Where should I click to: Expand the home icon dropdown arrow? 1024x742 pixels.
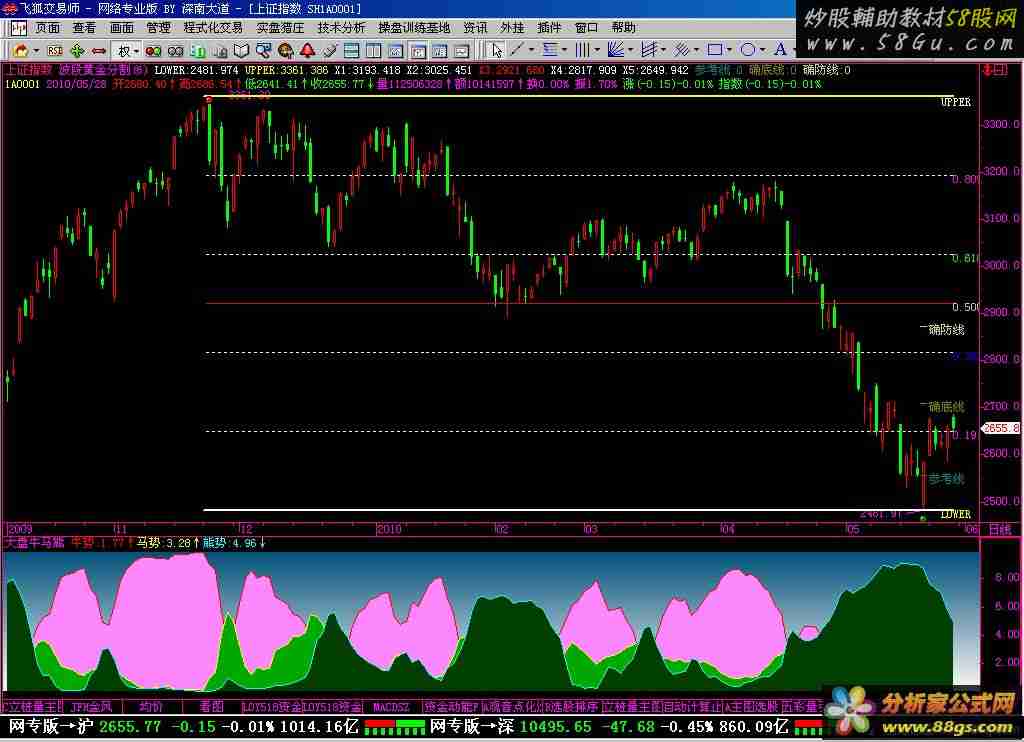(x=35, y=50)
